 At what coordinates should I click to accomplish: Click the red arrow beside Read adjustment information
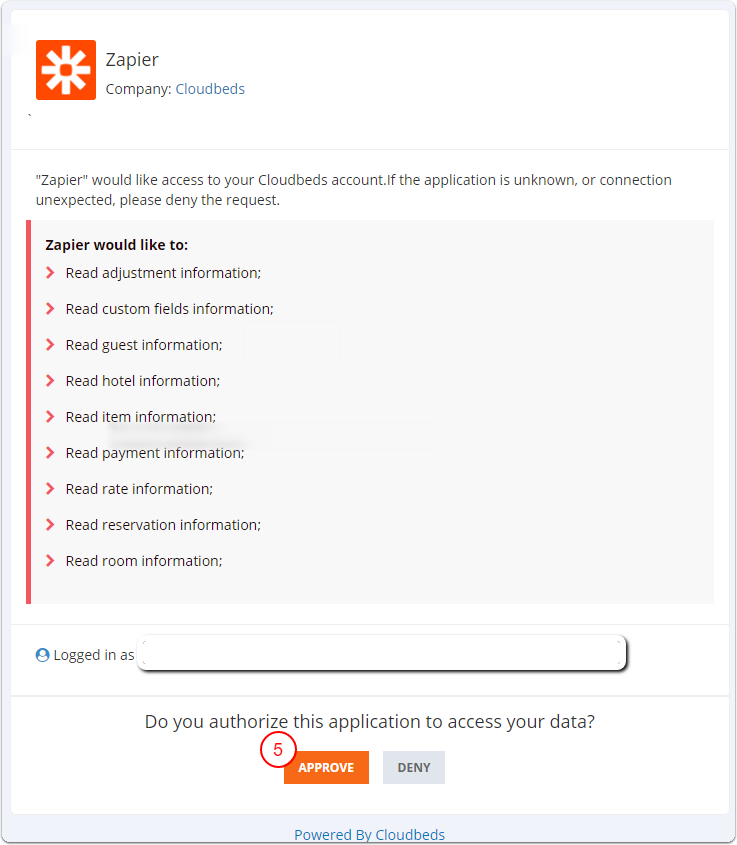(x=51, y=273)
